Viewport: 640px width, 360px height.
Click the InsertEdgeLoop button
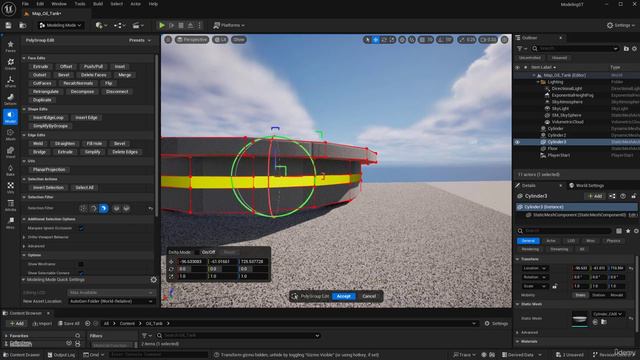[49, 118]
